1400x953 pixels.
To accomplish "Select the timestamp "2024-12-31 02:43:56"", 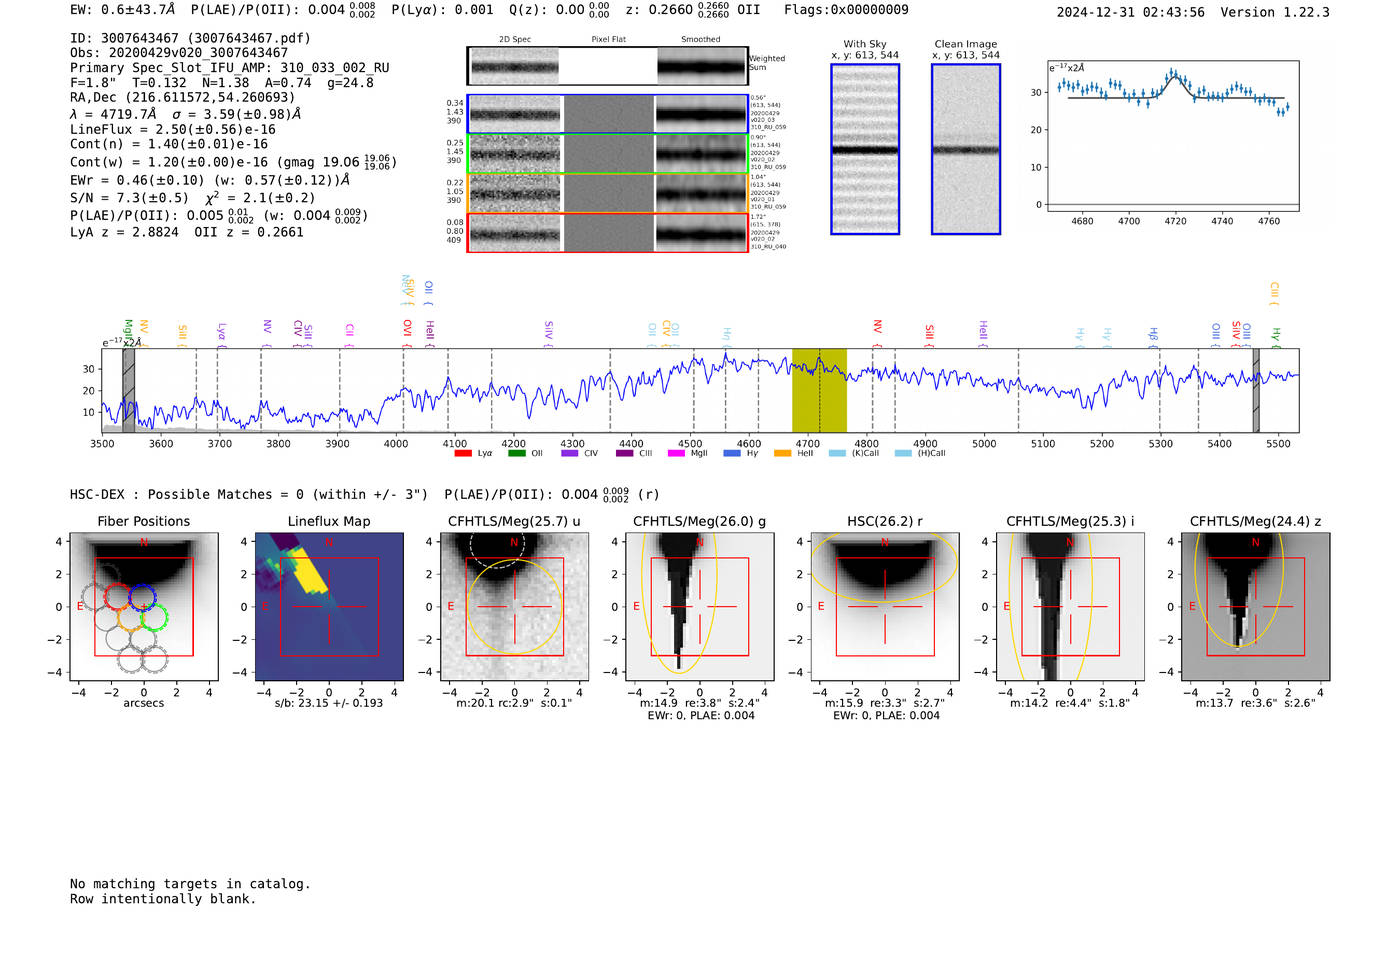I will [1131, 12].
